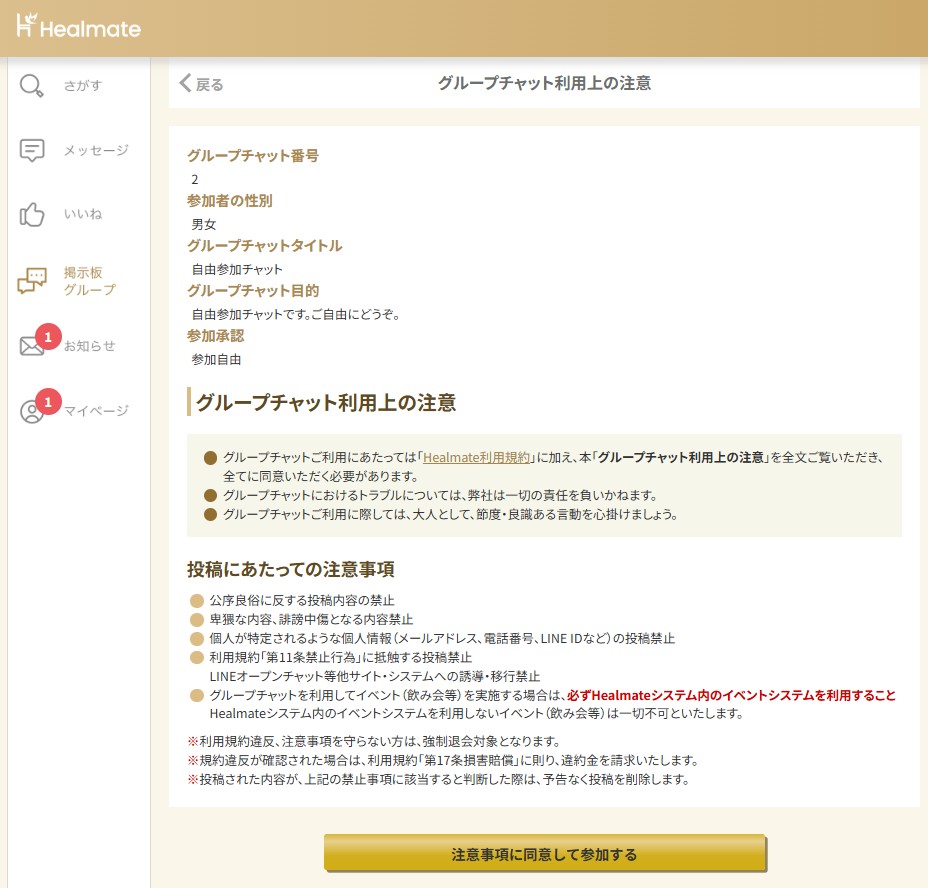928x888 pixels.
Task: Click the red badge on お知らせ
Action: (47, 337)
